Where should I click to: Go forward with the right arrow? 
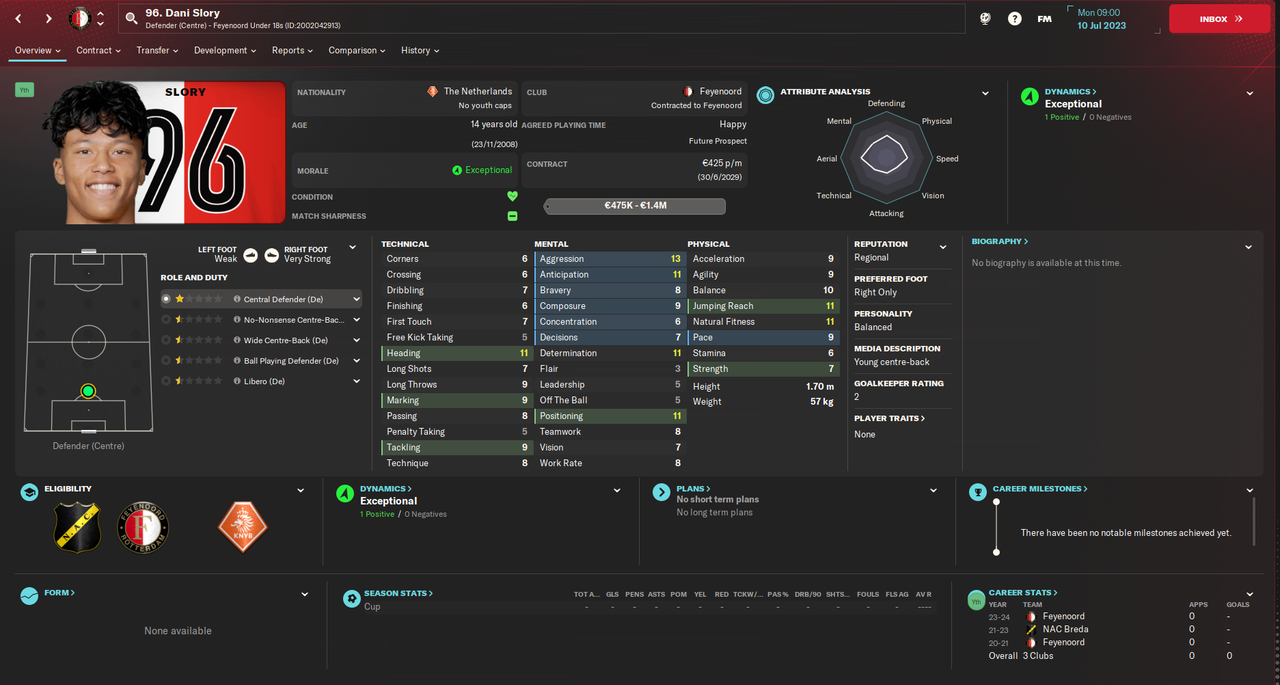pos(47,19)
